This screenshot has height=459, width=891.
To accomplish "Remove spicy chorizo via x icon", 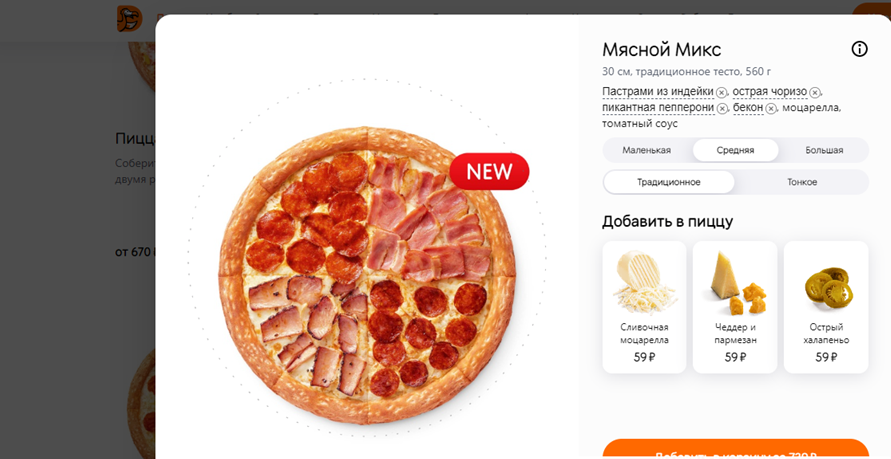I will click(x=814, y=92).
